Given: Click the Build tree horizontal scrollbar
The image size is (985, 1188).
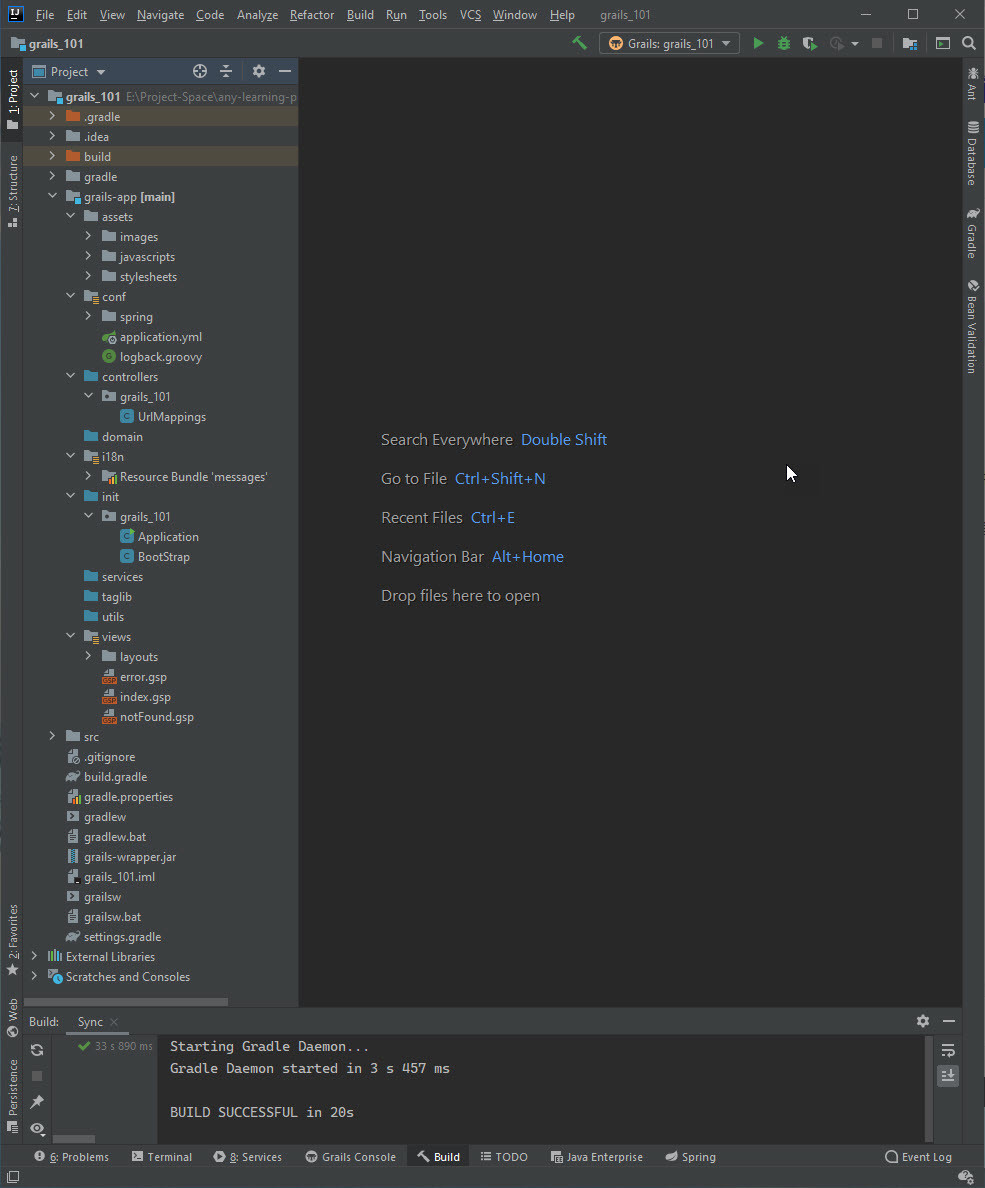Looking at the screenshot, I should tap(73, 1139).
